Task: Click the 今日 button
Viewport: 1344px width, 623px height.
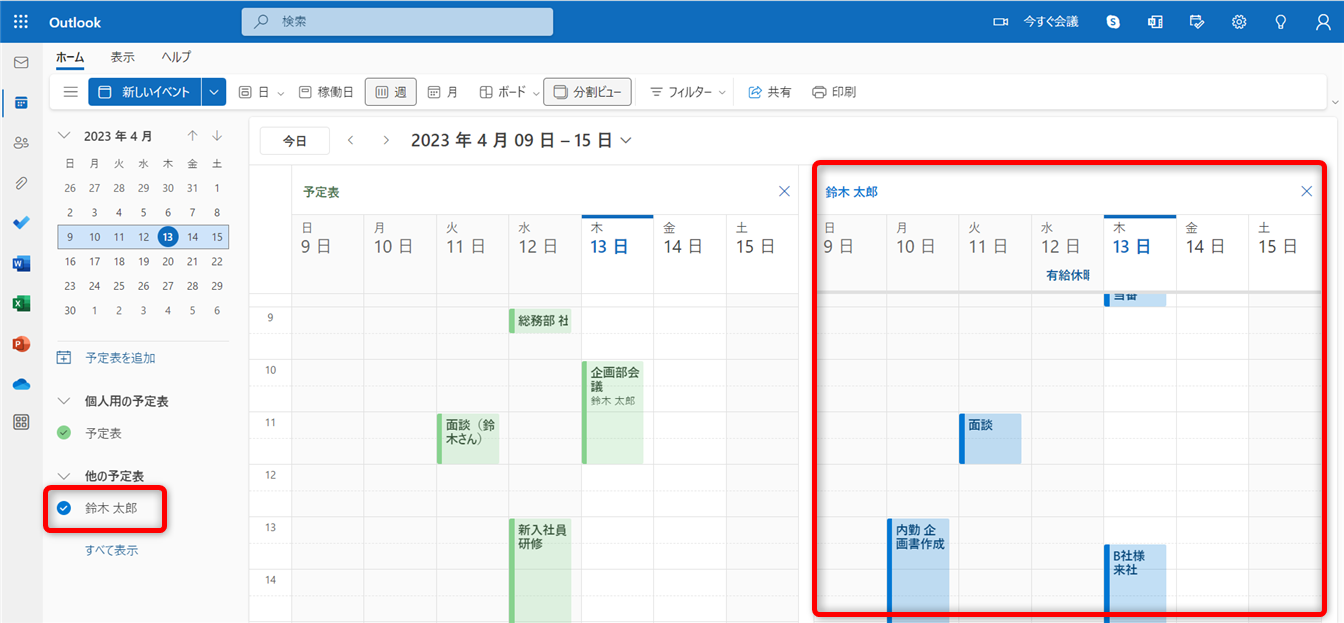Action: pyautogui.click(x=294, y=141)
